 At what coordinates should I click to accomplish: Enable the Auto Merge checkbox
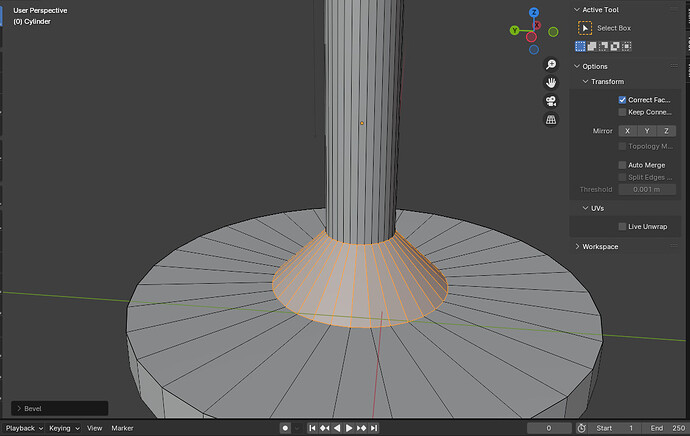622,165
